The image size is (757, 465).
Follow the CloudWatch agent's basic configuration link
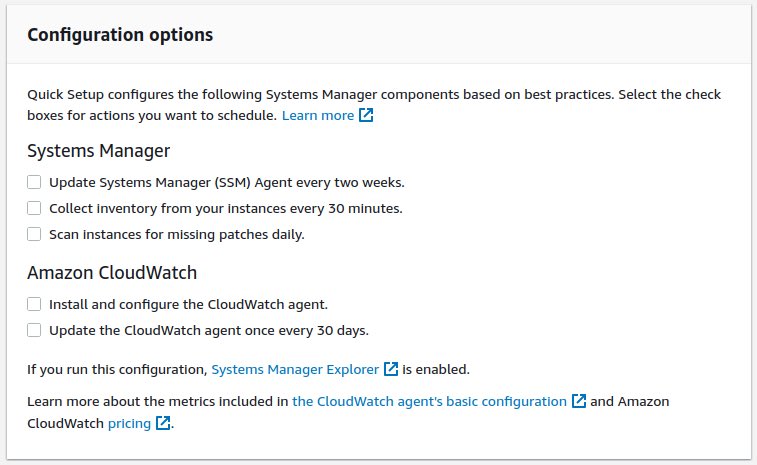click(429, 401)
